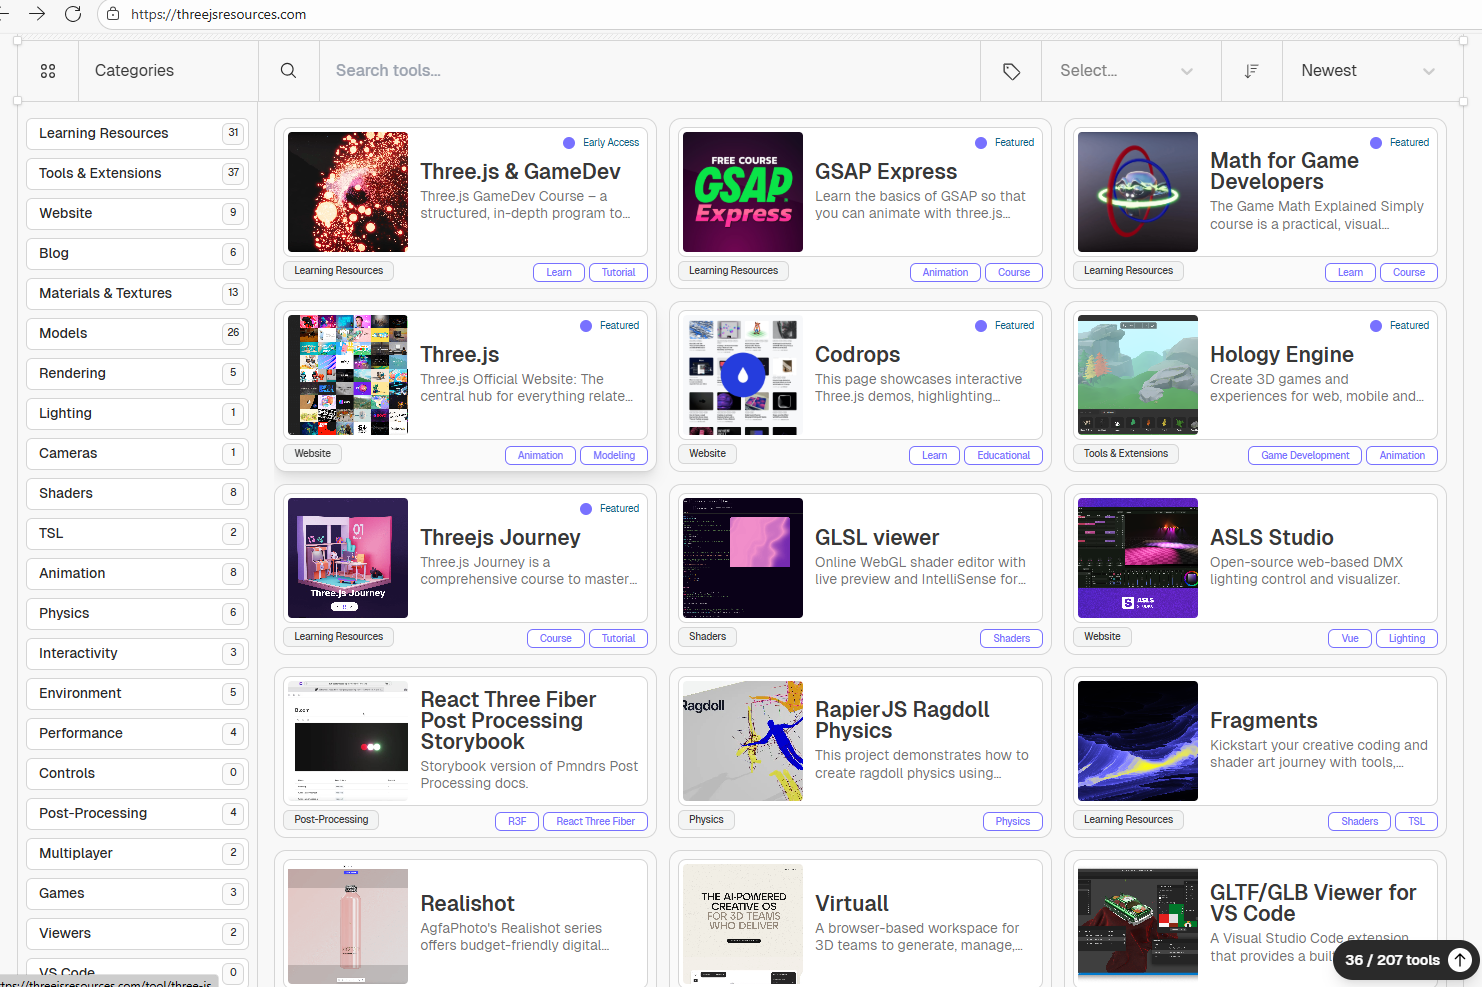Click the categories grid icon
This screenshot has height=987, width=1482.
click(48, 71)
